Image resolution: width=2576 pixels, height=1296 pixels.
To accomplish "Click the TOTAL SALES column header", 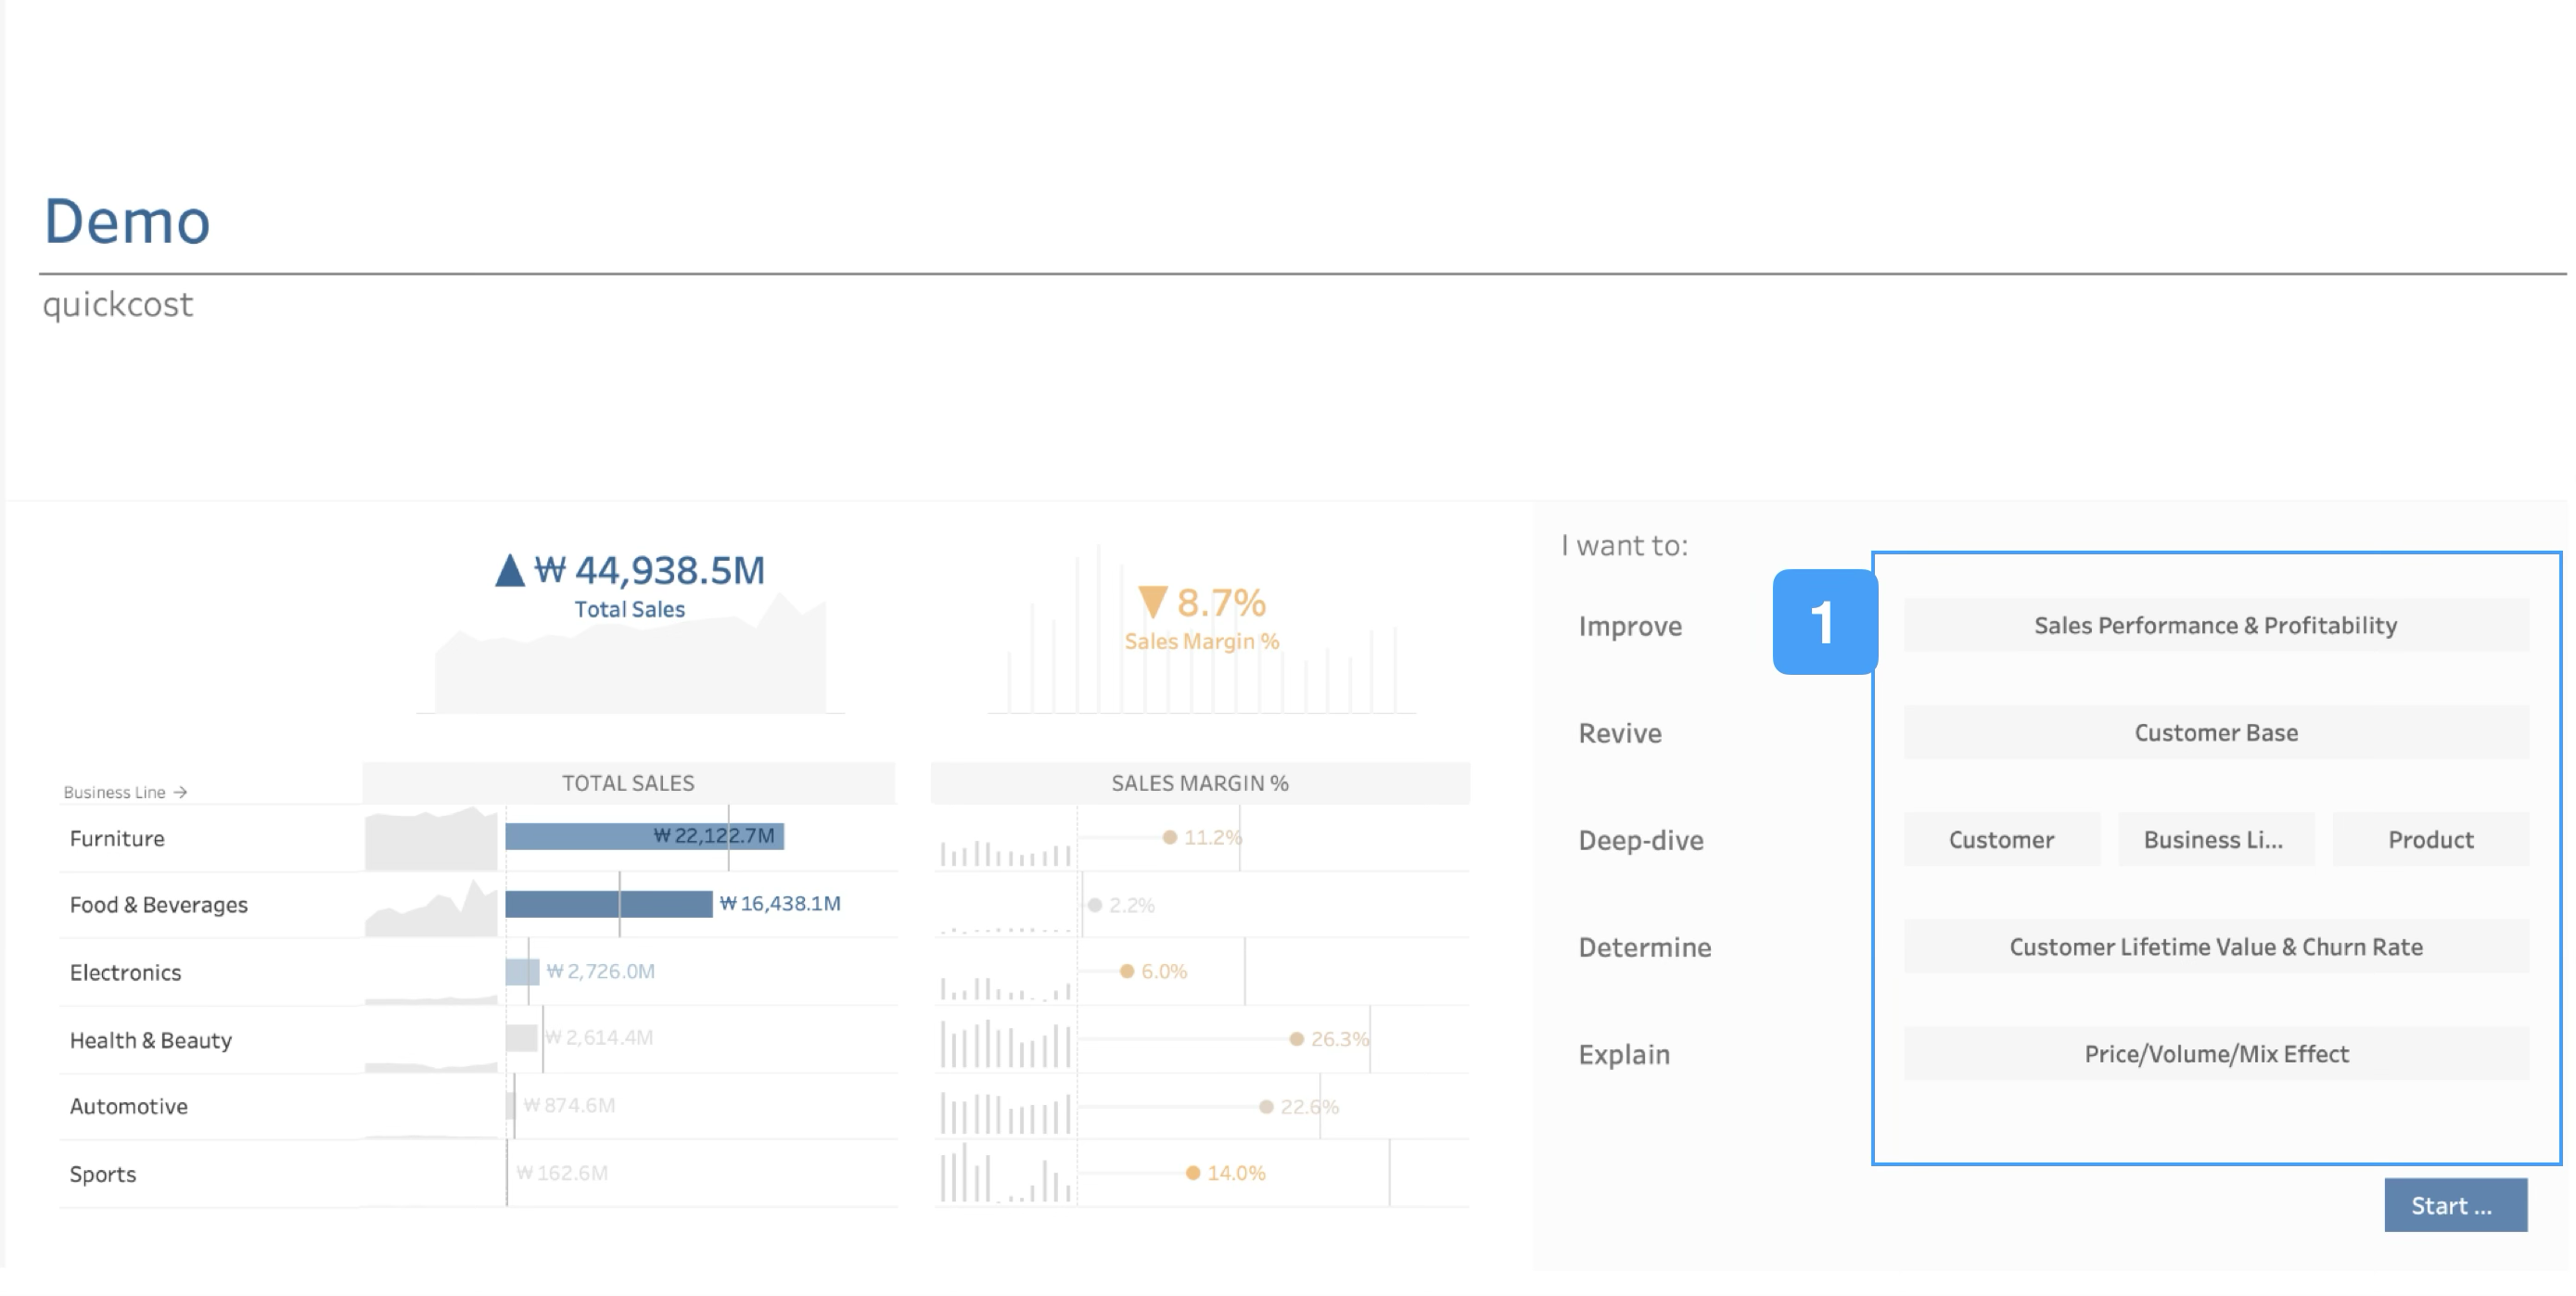I will (628, 783).
